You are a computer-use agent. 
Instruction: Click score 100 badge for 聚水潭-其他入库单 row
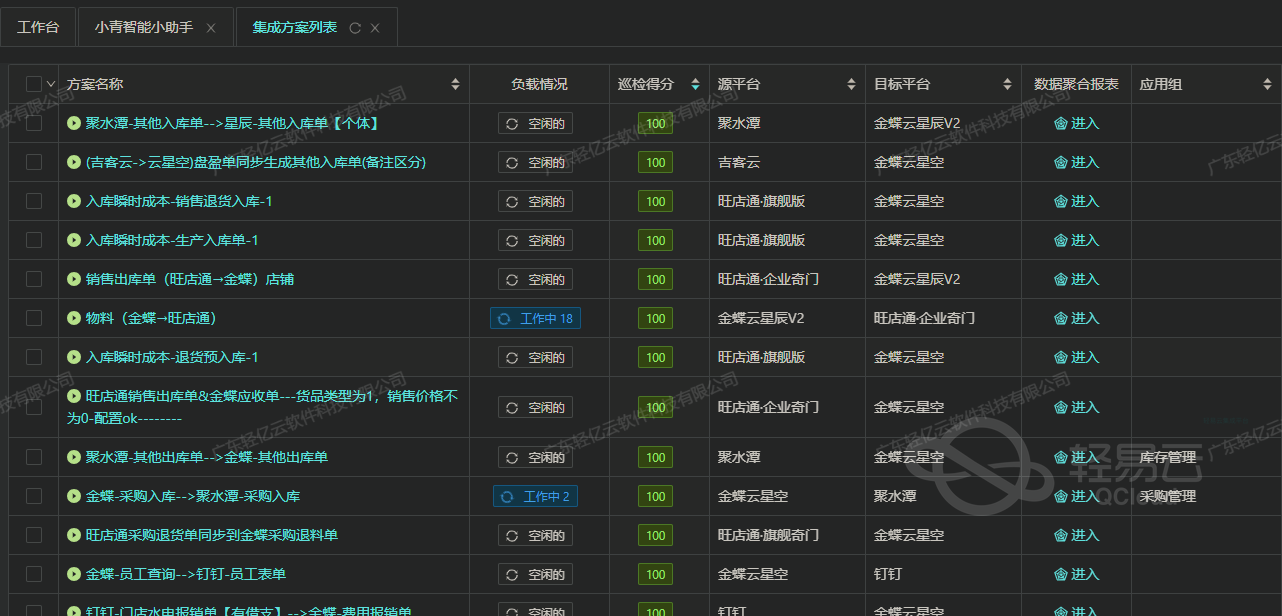656,124
